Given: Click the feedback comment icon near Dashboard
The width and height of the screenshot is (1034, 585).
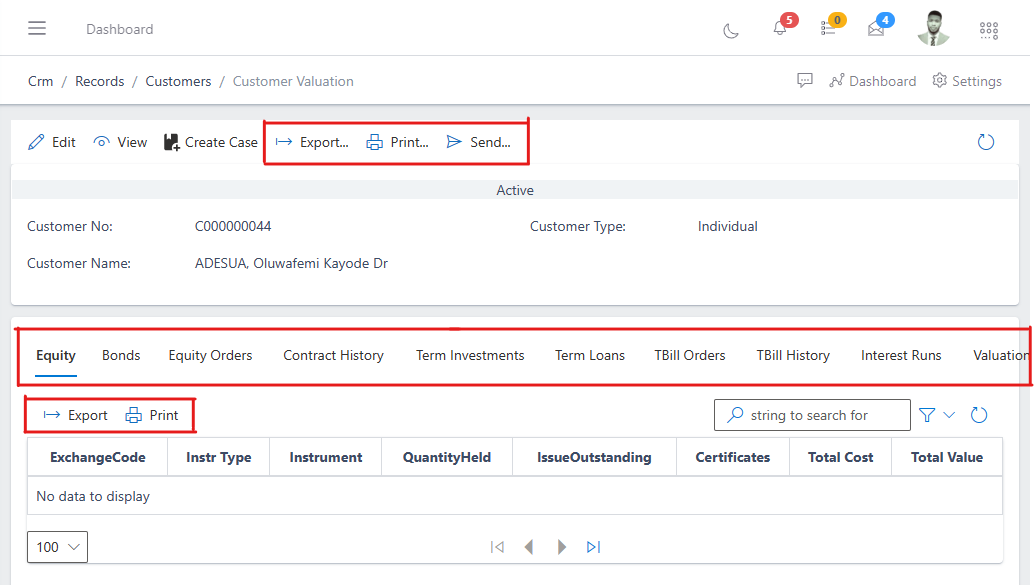Looking at the screenshot, I should click(x=805, y=80).
